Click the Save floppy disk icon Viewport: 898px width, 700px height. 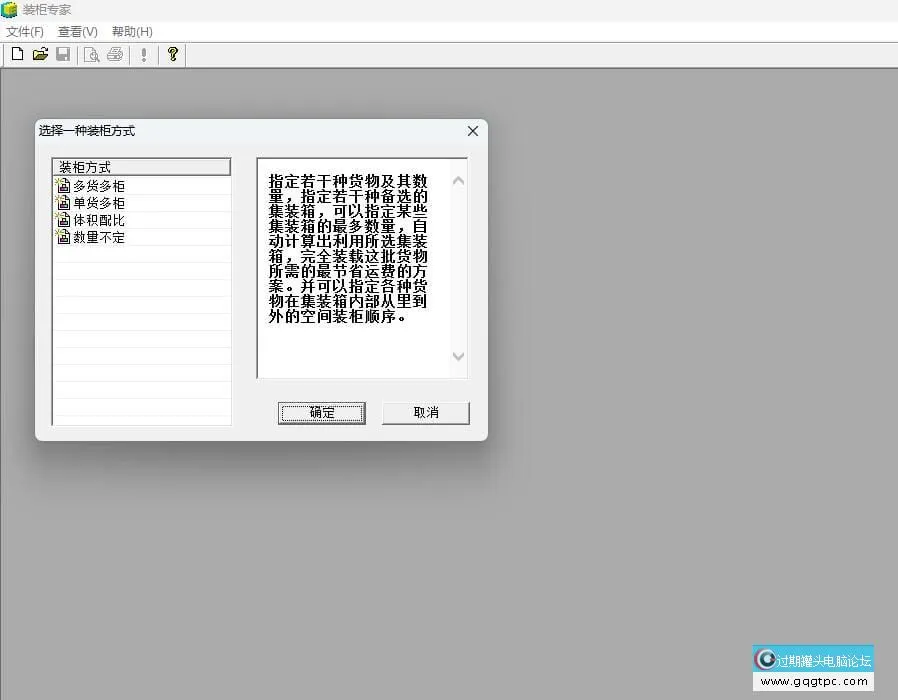pyautogui.click(x=63, y=54)
